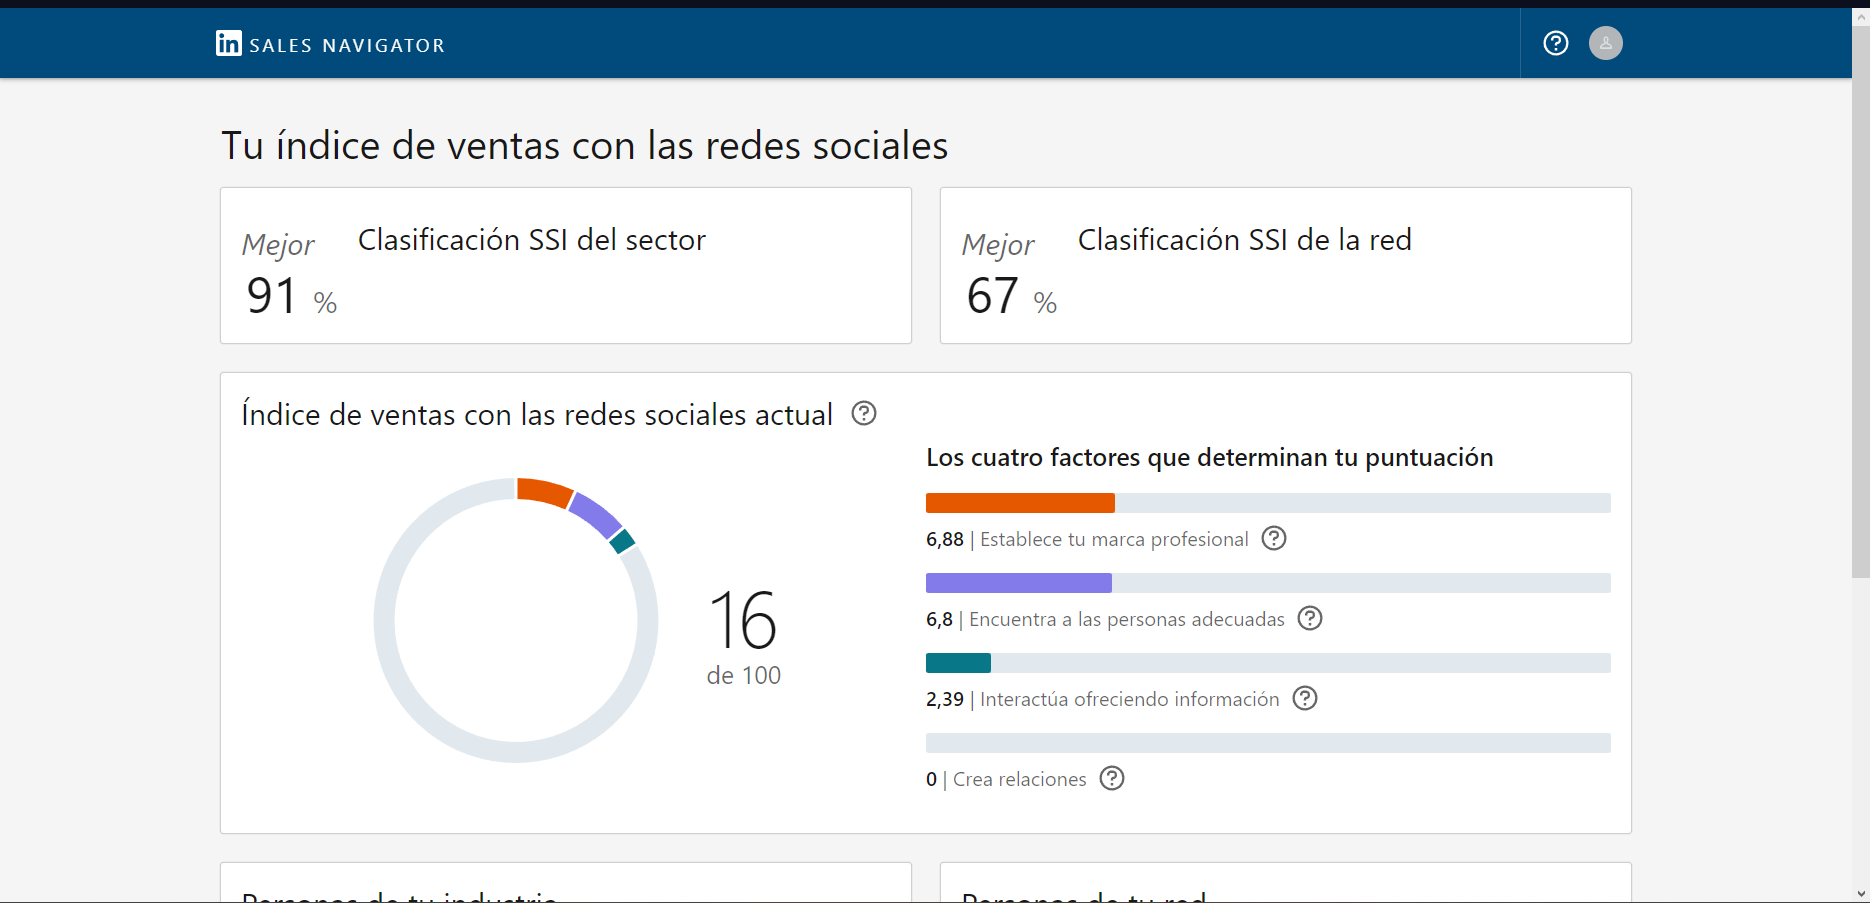The height and width of the screenshot is (903, 1870).
Task: Click 'Los cuatro factores que determinan tu puntuación'
Action: tap(1210, 457)
